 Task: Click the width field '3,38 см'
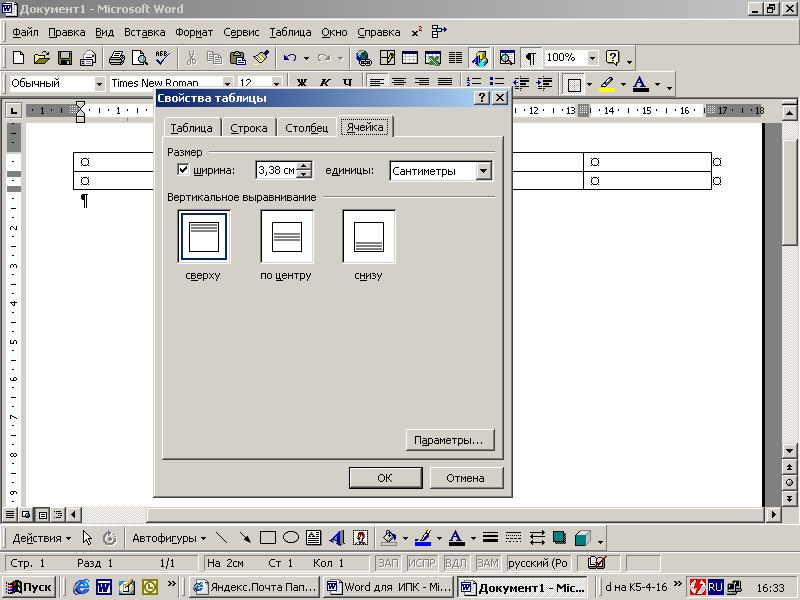[276, 170]
